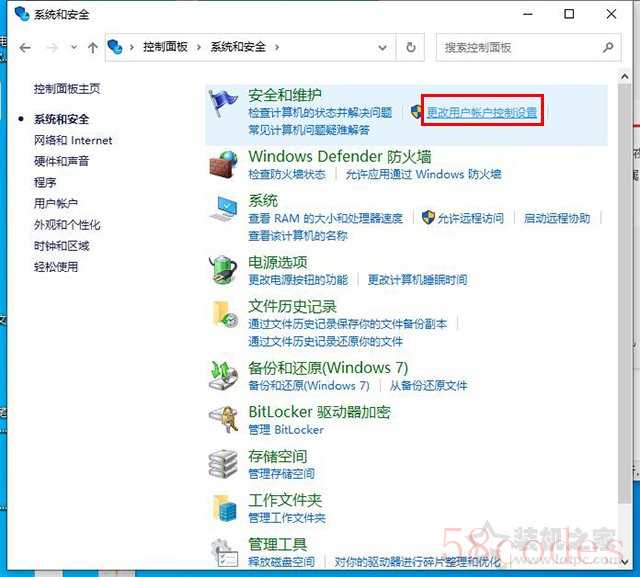Click the Forward arrow in navigation bar
This screenshot has height=577, width=640.
coord(52,48)
